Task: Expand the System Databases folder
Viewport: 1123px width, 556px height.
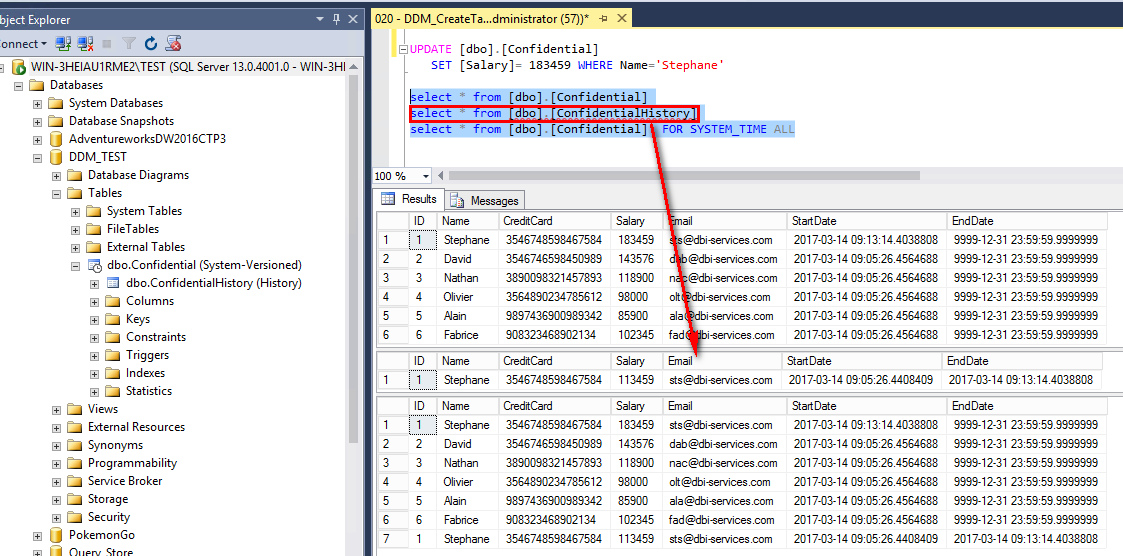Action: point(37,103)
